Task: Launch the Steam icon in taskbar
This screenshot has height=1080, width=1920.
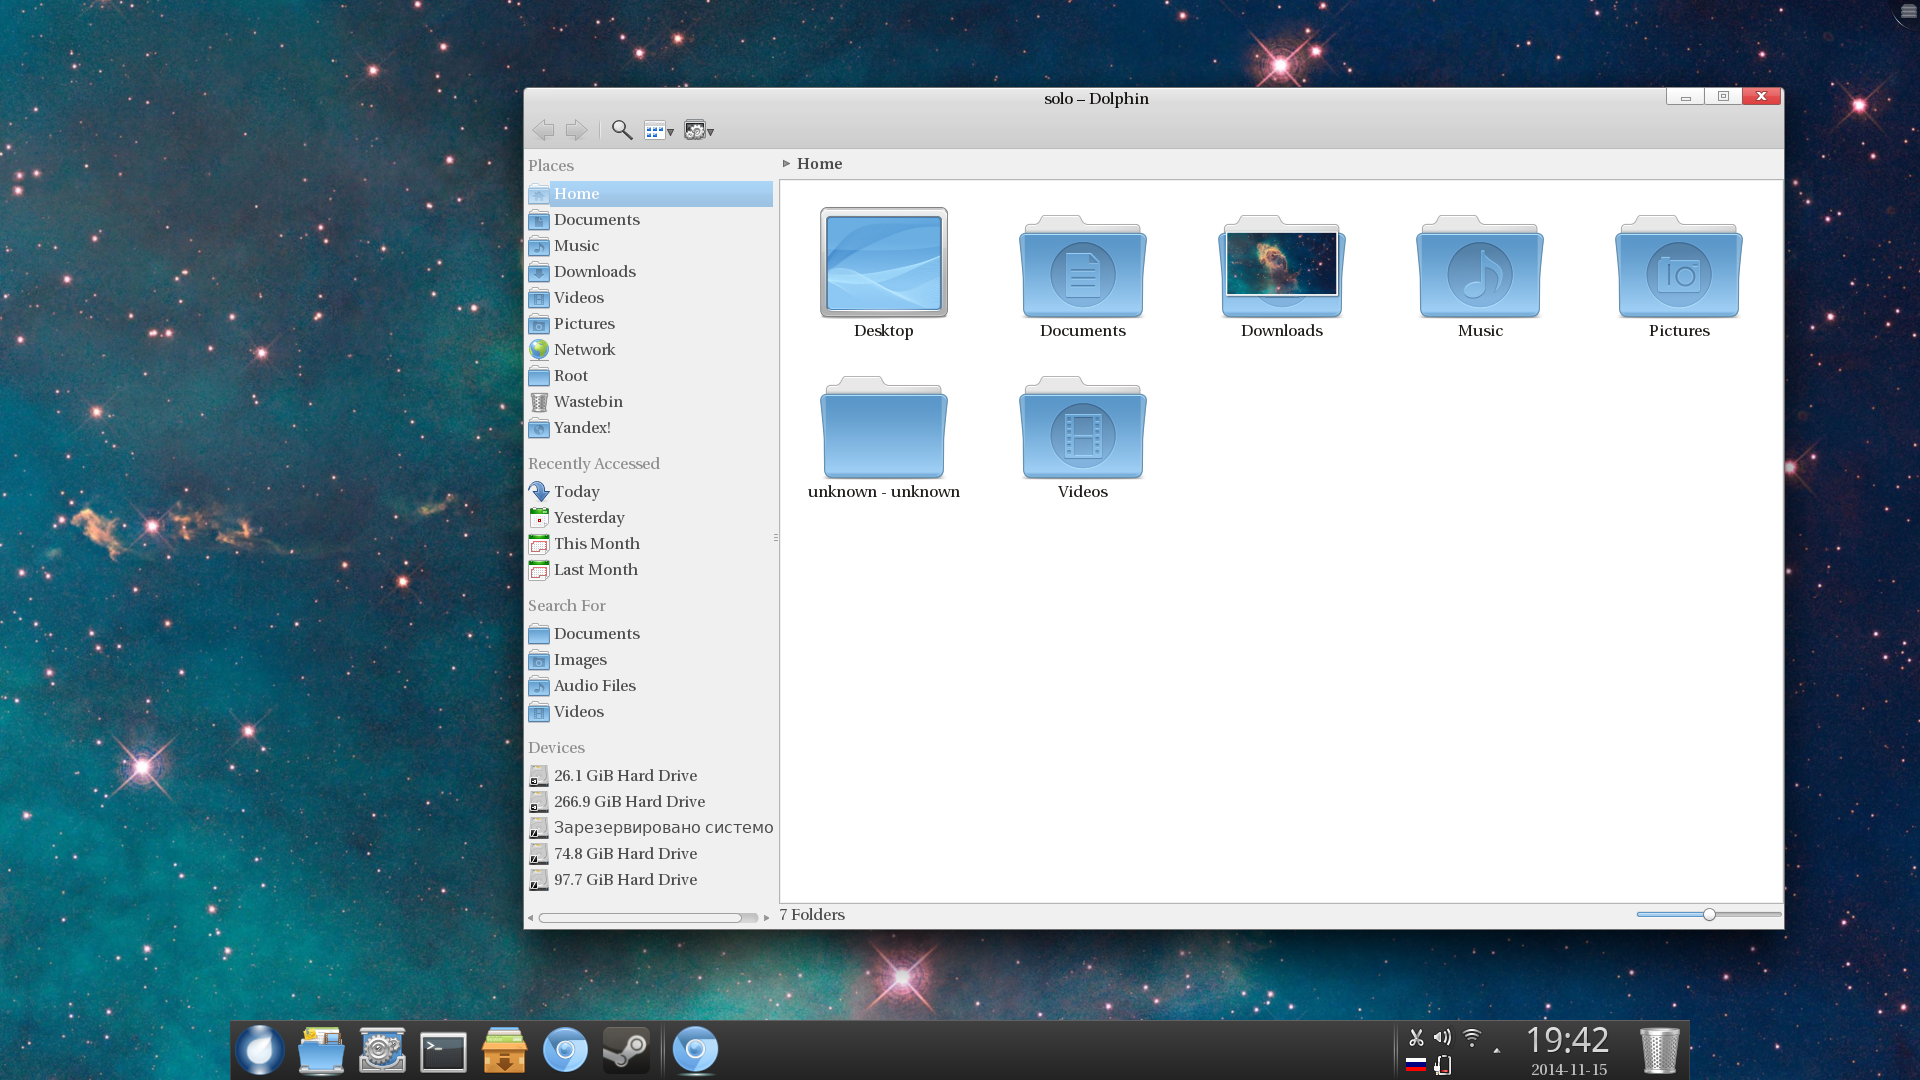Action: 626,1051
